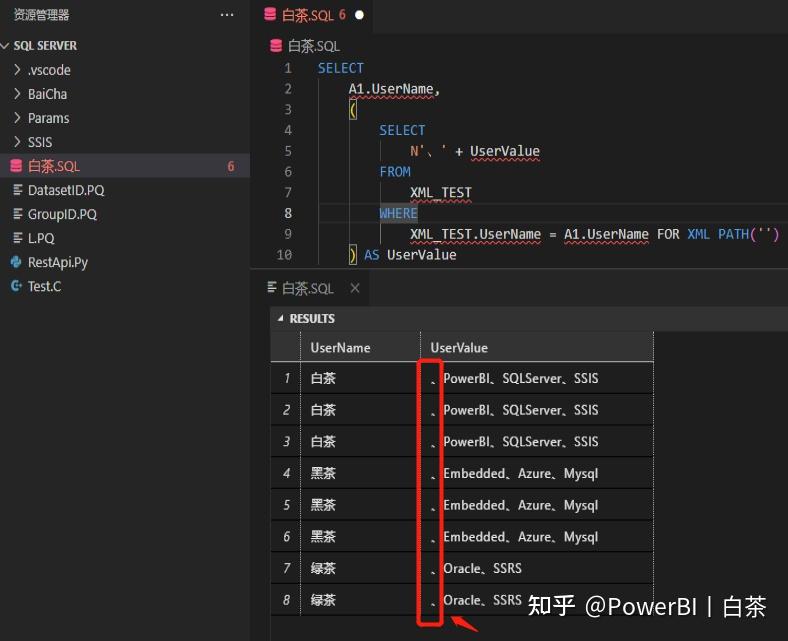Click the database icon in the breadcrumb

[x=276, y=46]
